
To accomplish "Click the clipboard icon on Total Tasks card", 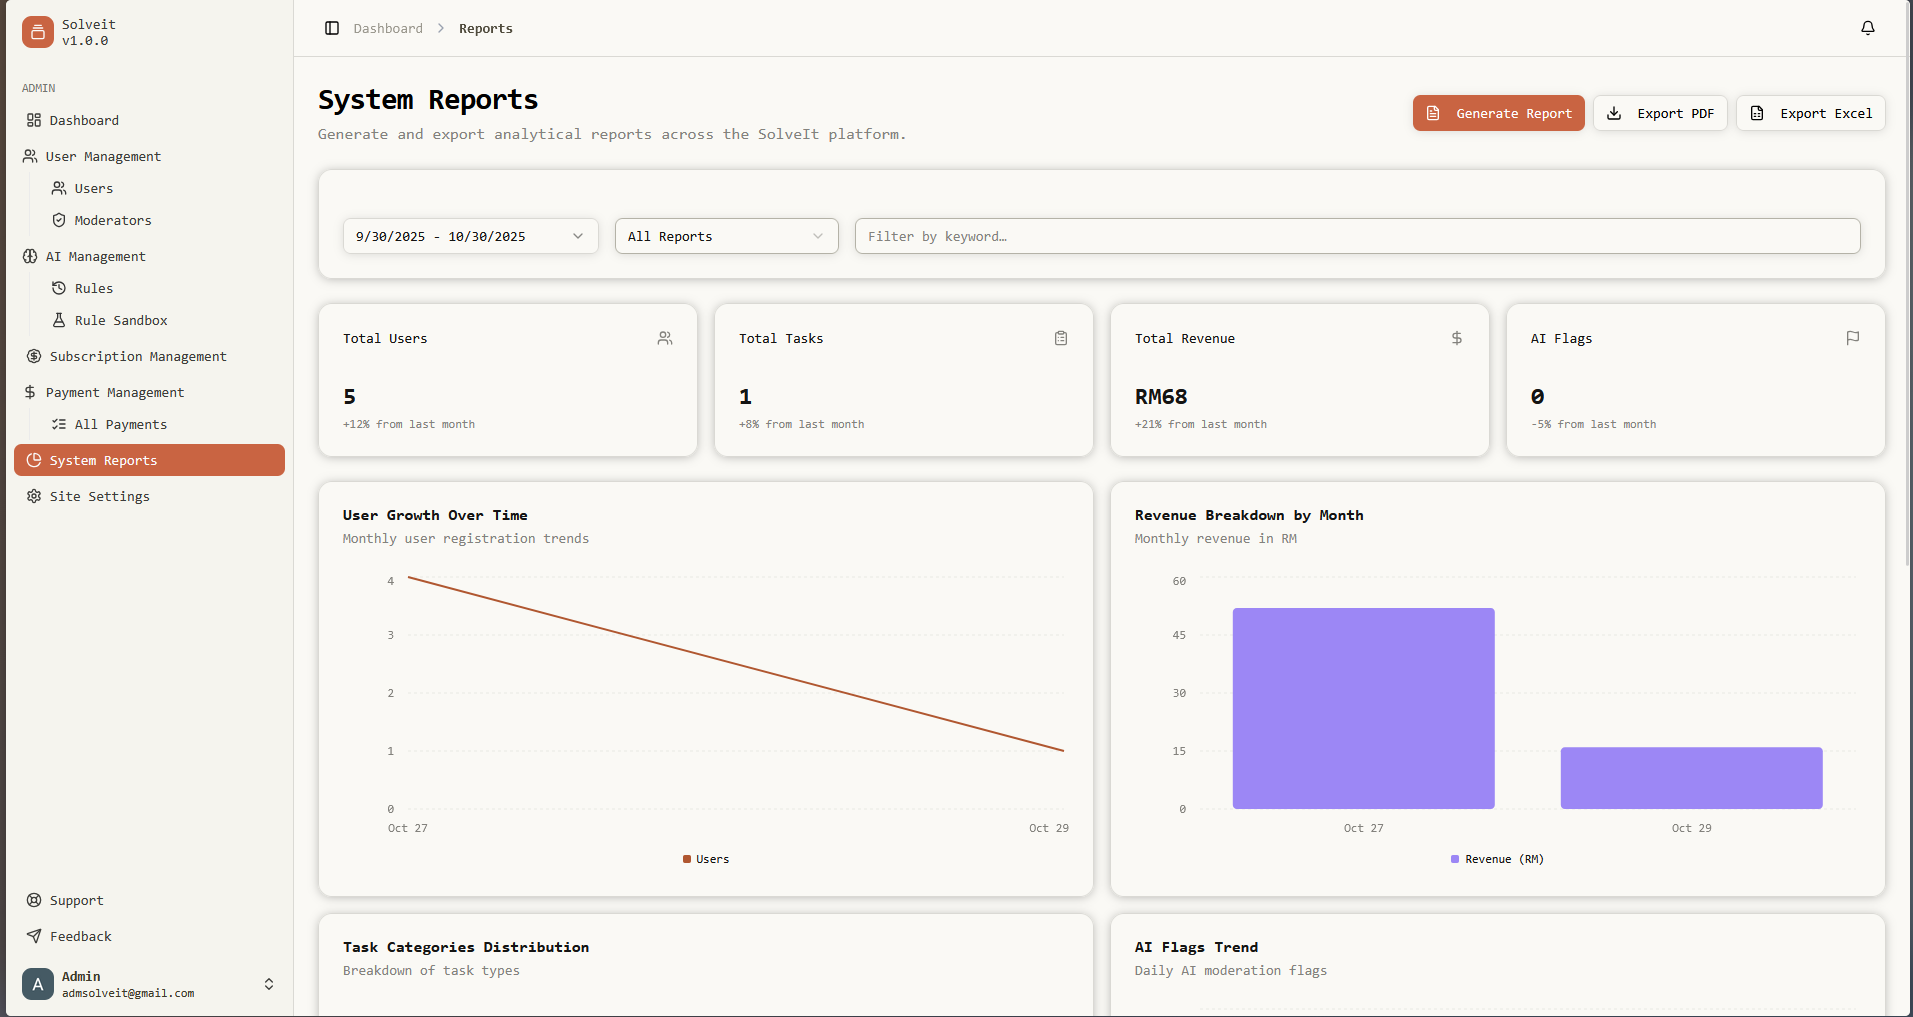I will point(1060,338).
